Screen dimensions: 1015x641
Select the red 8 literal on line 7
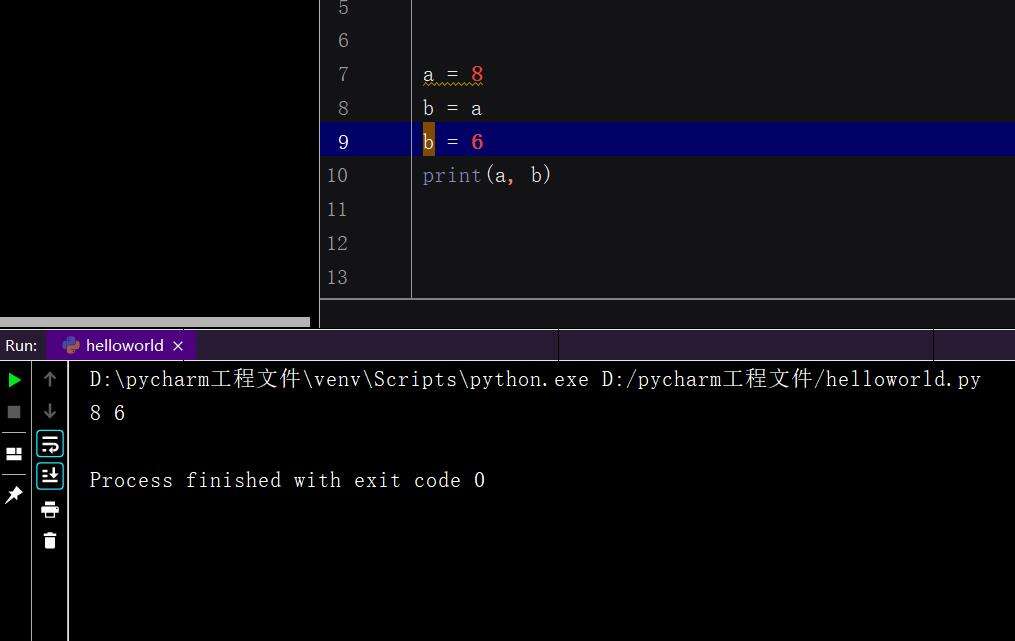(477, 74)
